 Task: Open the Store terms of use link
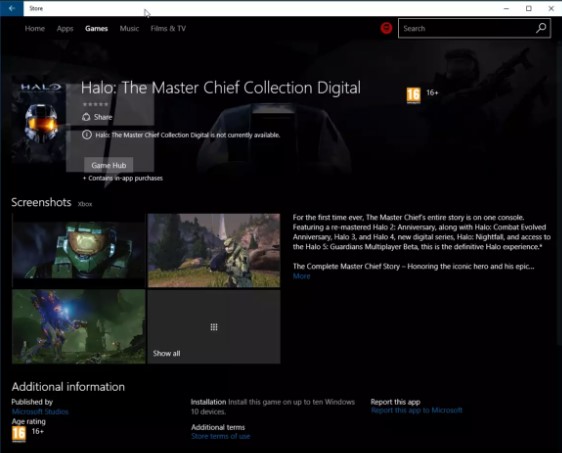pyautogui.click(x=220, y=436)
